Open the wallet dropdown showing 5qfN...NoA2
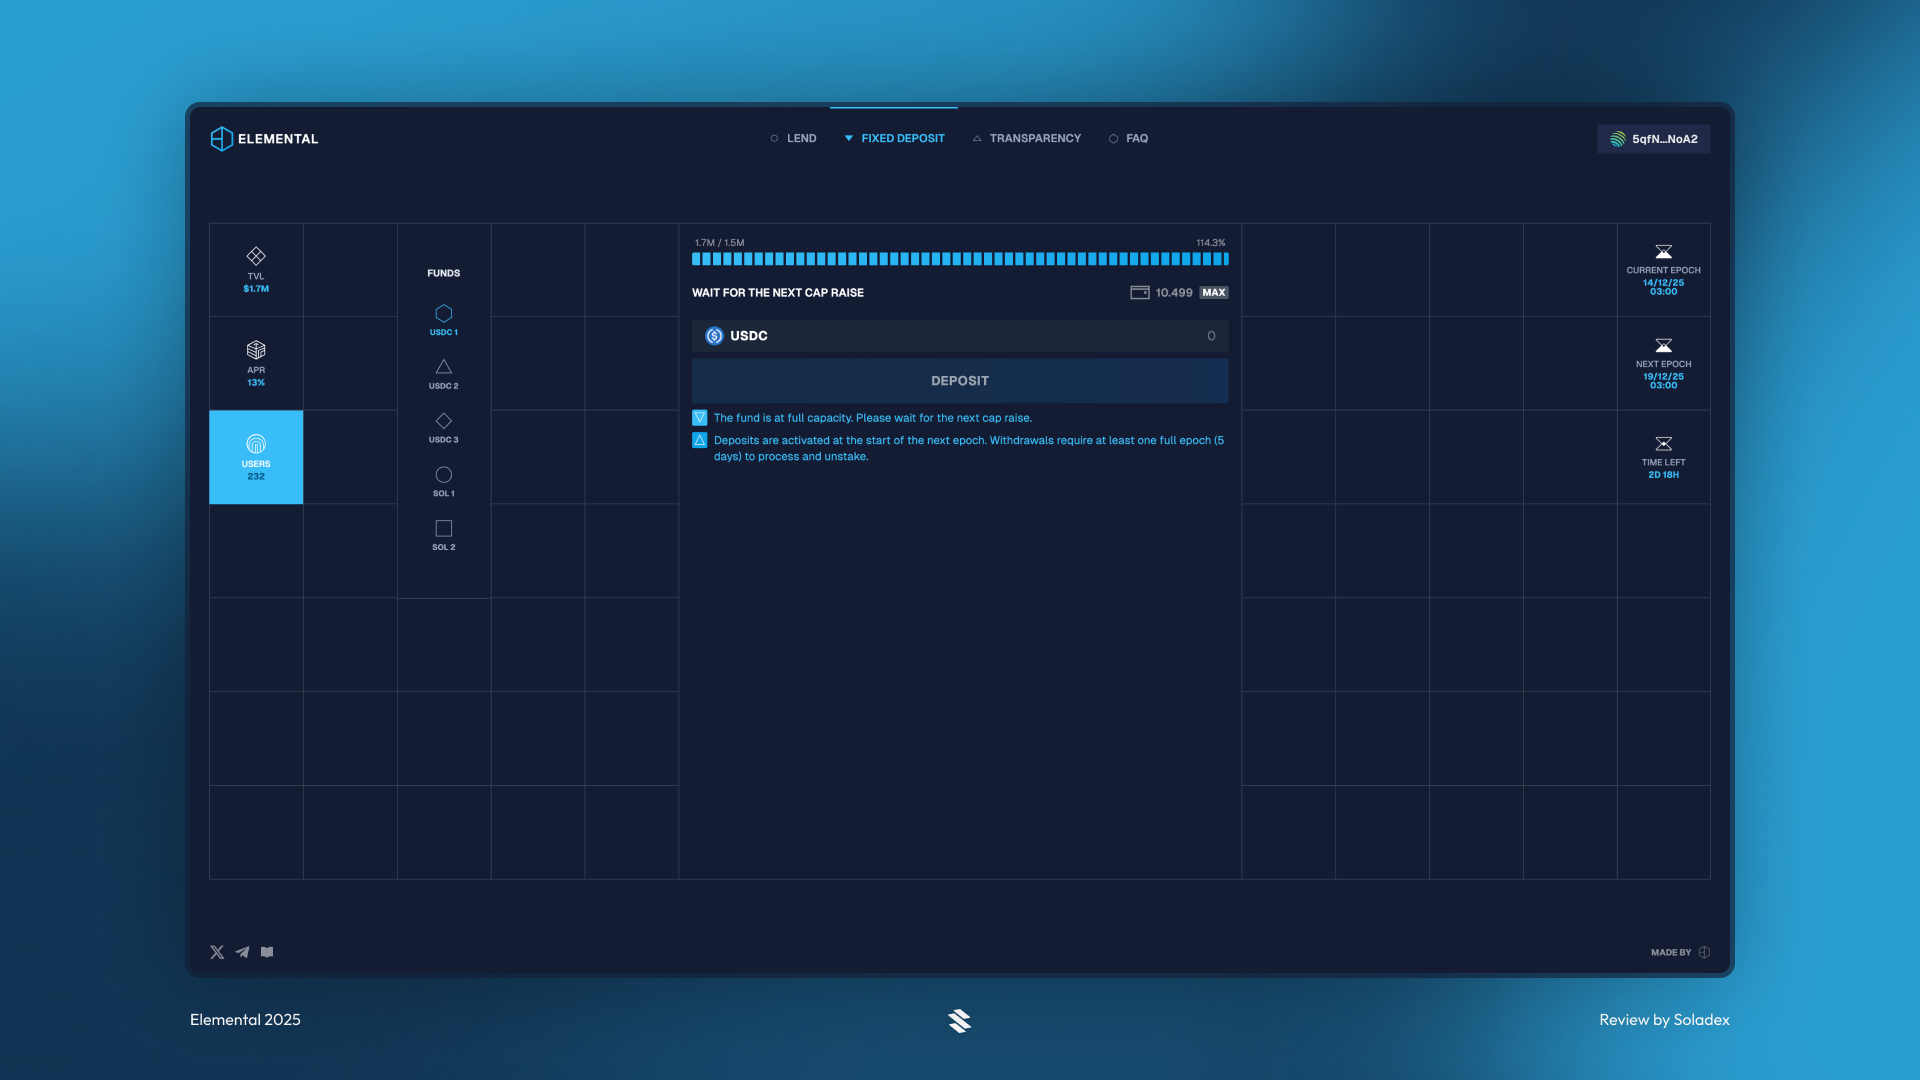The width and height of the screenshot is (1920, 1080). (x=1653, y=139)
